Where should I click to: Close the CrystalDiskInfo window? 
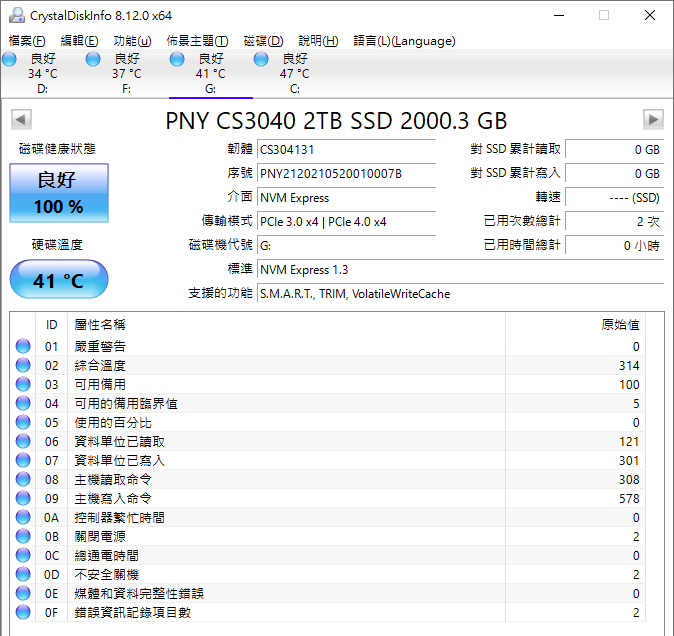(649, 15)
